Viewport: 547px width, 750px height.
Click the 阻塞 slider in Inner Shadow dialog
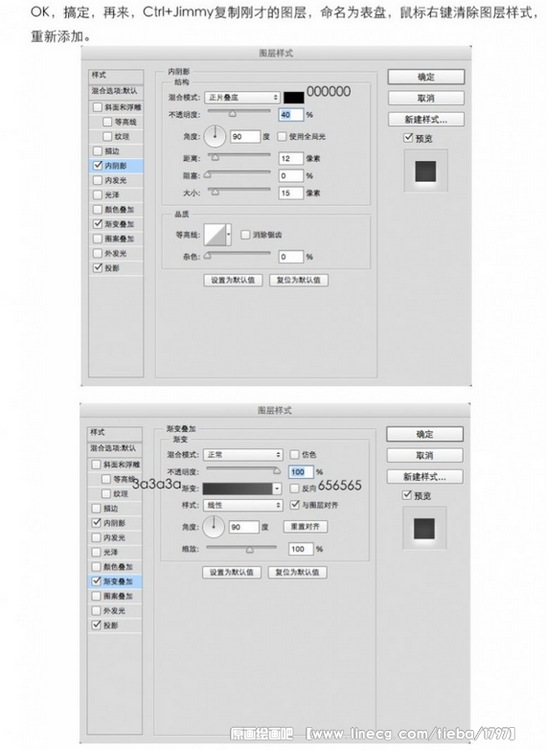tap(239, 174)
